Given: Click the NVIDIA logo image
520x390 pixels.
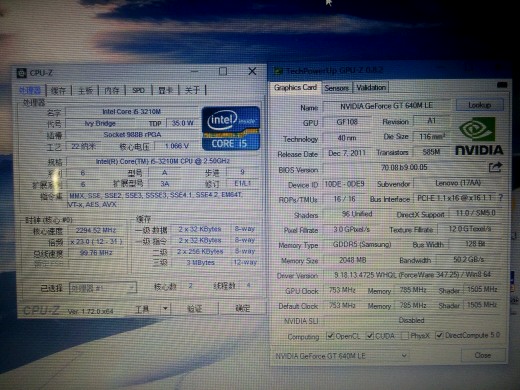Looking at the screenshot, I should click(x=479, y=137).
